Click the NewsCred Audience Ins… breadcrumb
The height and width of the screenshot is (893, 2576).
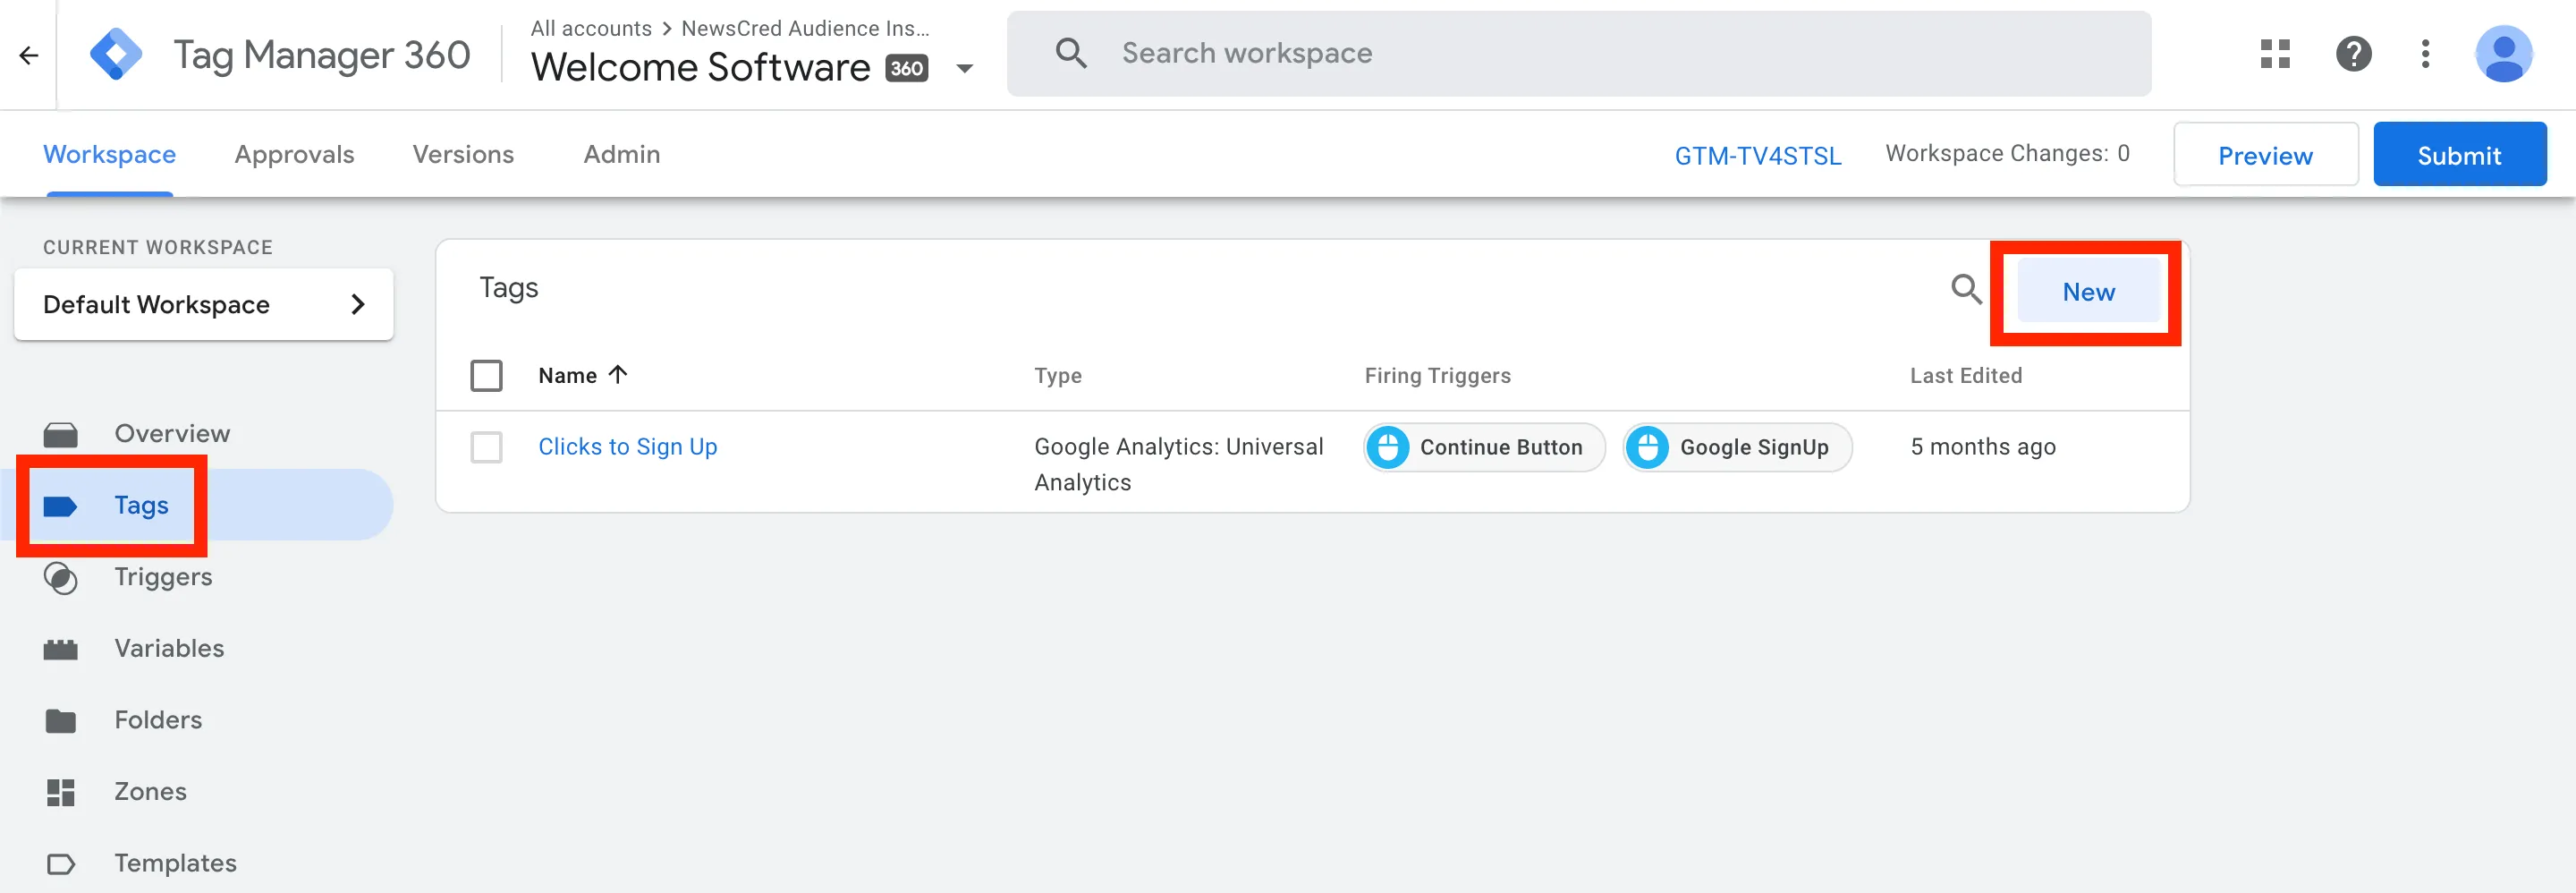pyautogui.click(x=805, y=28)
